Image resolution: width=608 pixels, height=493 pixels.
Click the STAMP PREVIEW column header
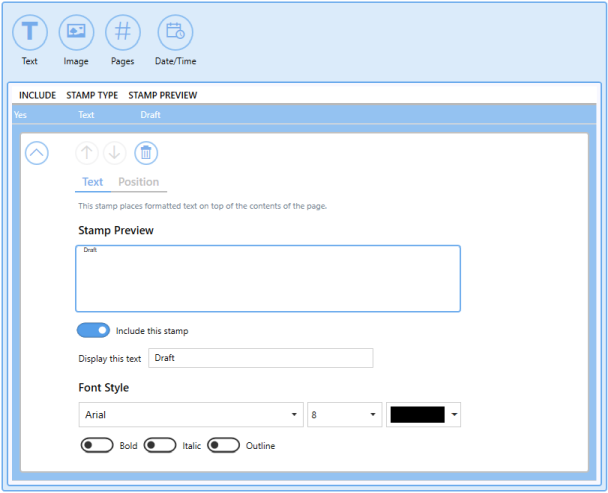pyautogui.click(x=163, y=95)
